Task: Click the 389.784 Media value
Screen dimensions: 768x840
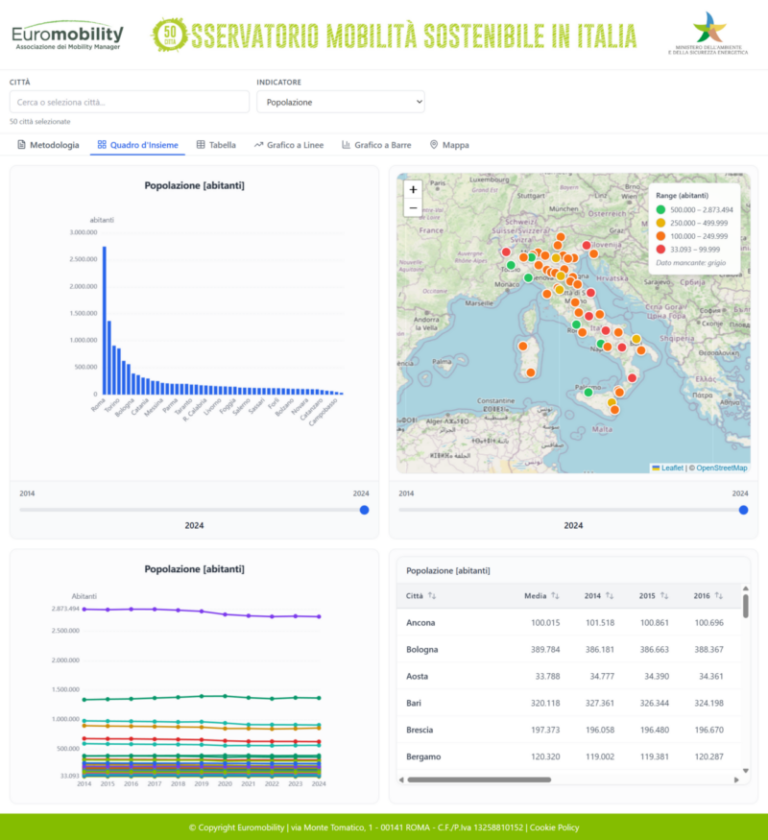Action: (x=545, y=649)
